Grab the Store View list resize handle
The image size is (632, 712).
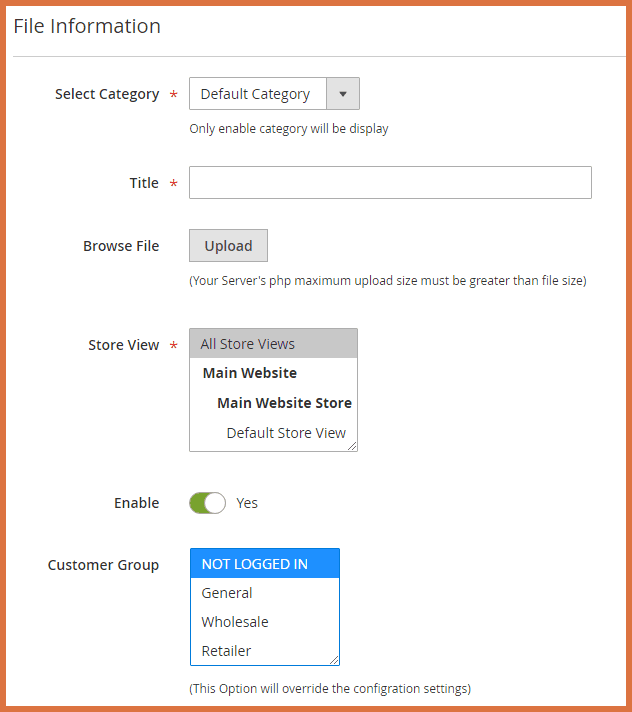[x=353, y=447]
